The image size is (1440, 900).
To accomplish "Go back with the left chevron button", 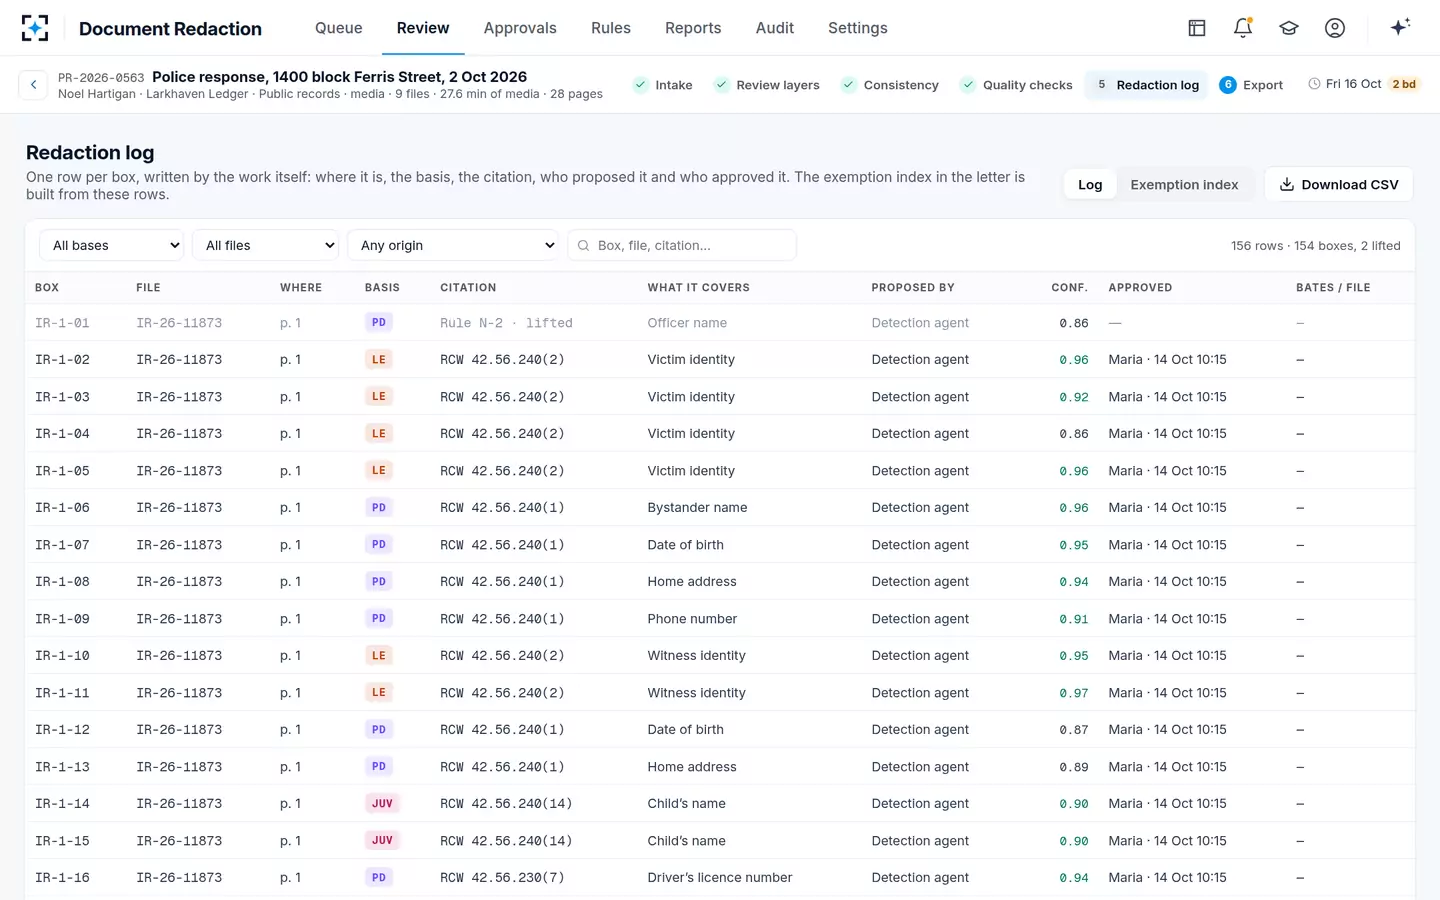I will (33, 85).
